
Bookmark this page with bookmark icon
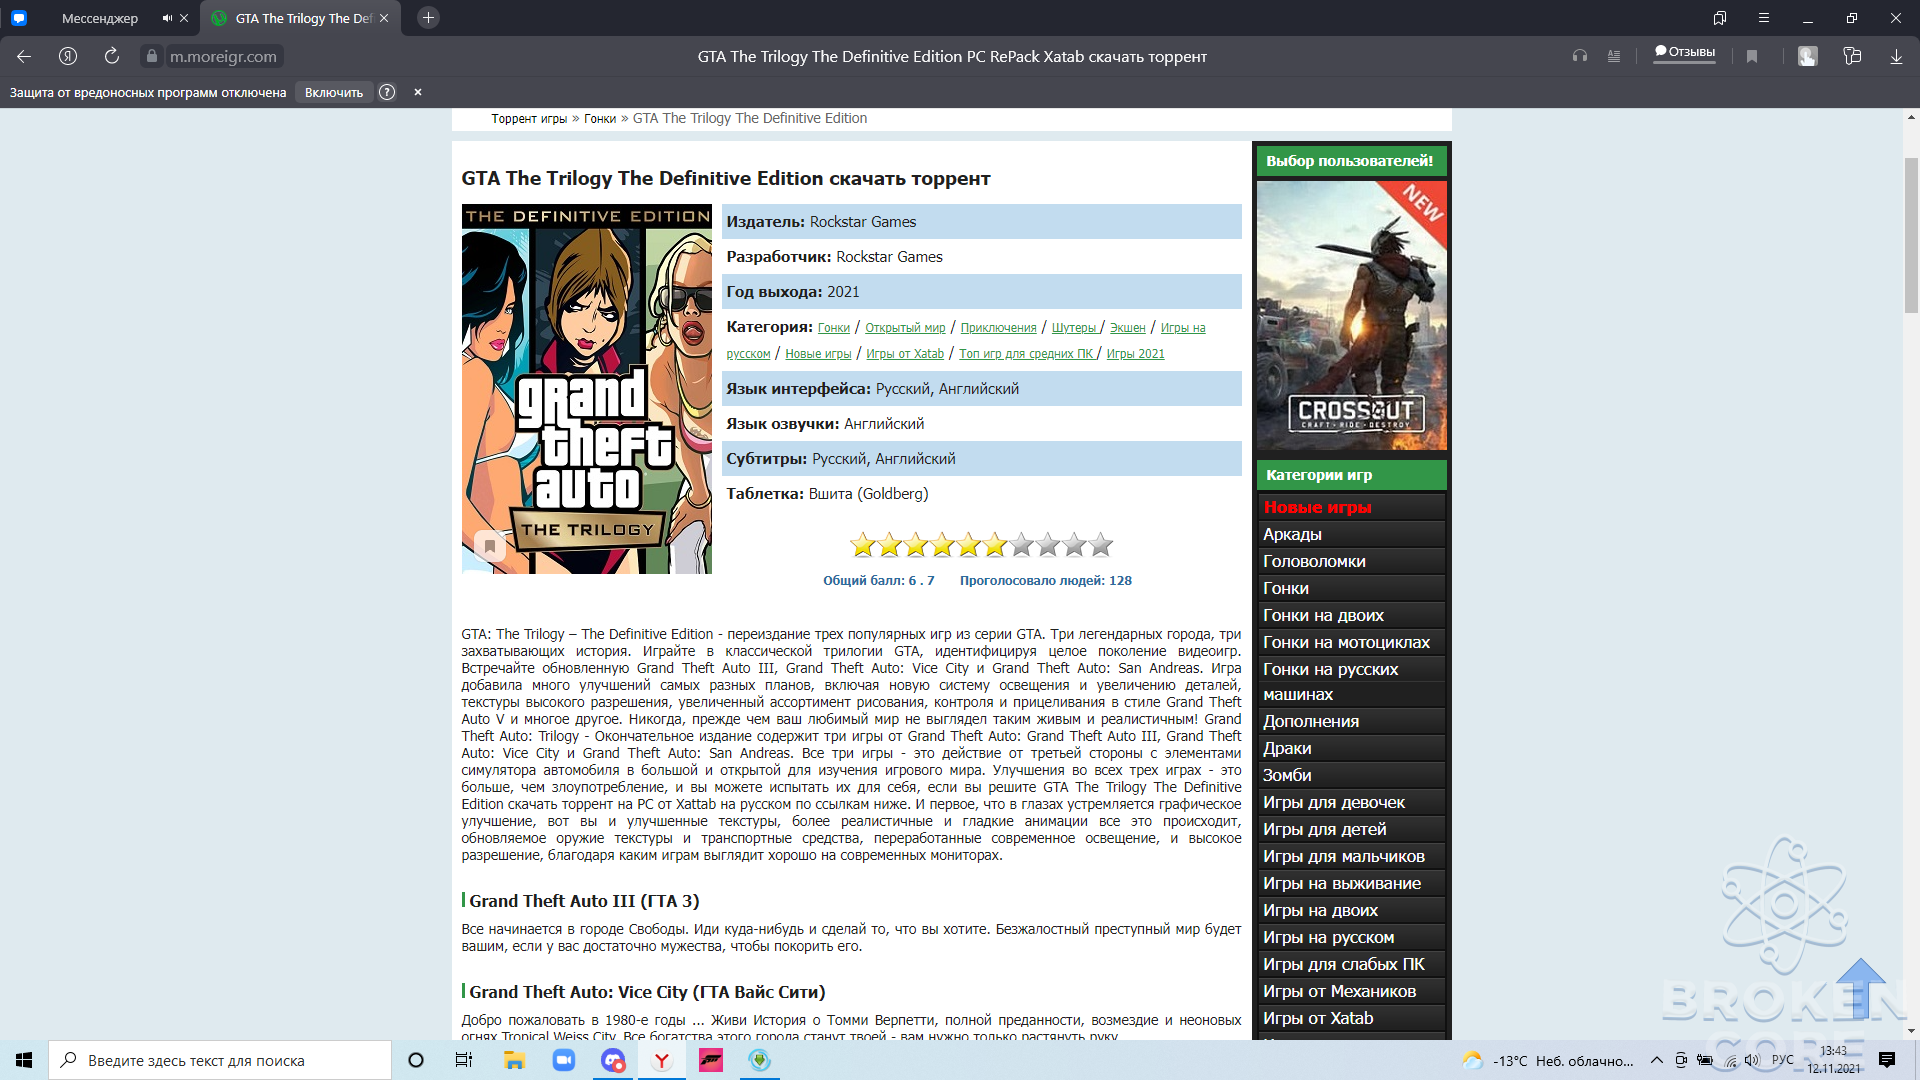(1752, 56)
